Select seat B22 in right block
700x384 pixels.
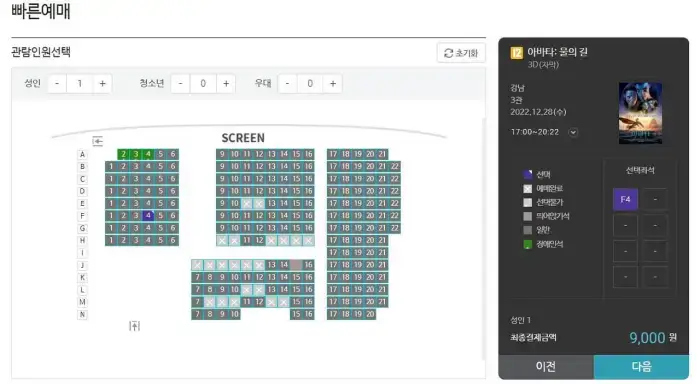(395, 167)
